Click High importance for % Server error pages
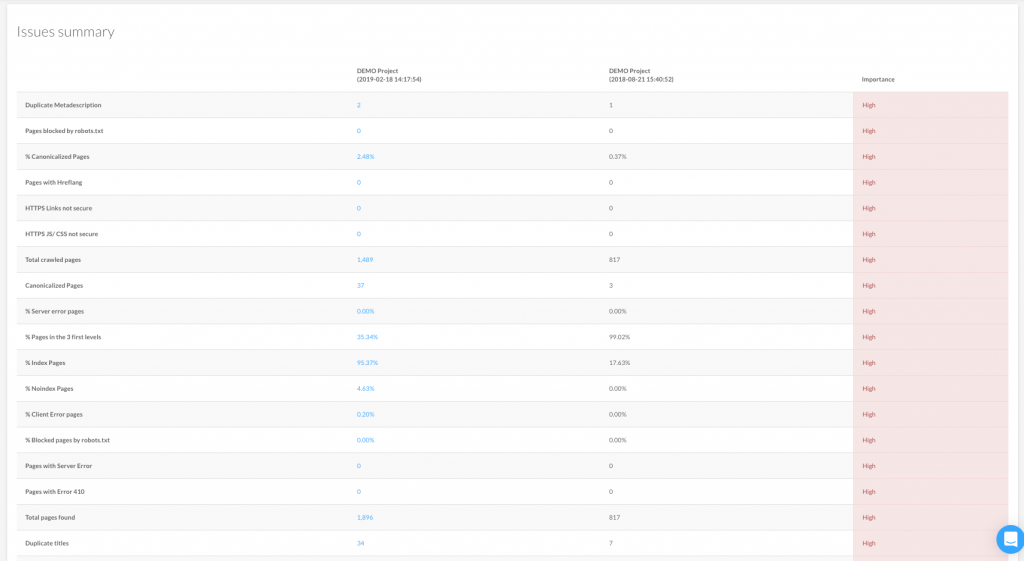 point(869,312)
